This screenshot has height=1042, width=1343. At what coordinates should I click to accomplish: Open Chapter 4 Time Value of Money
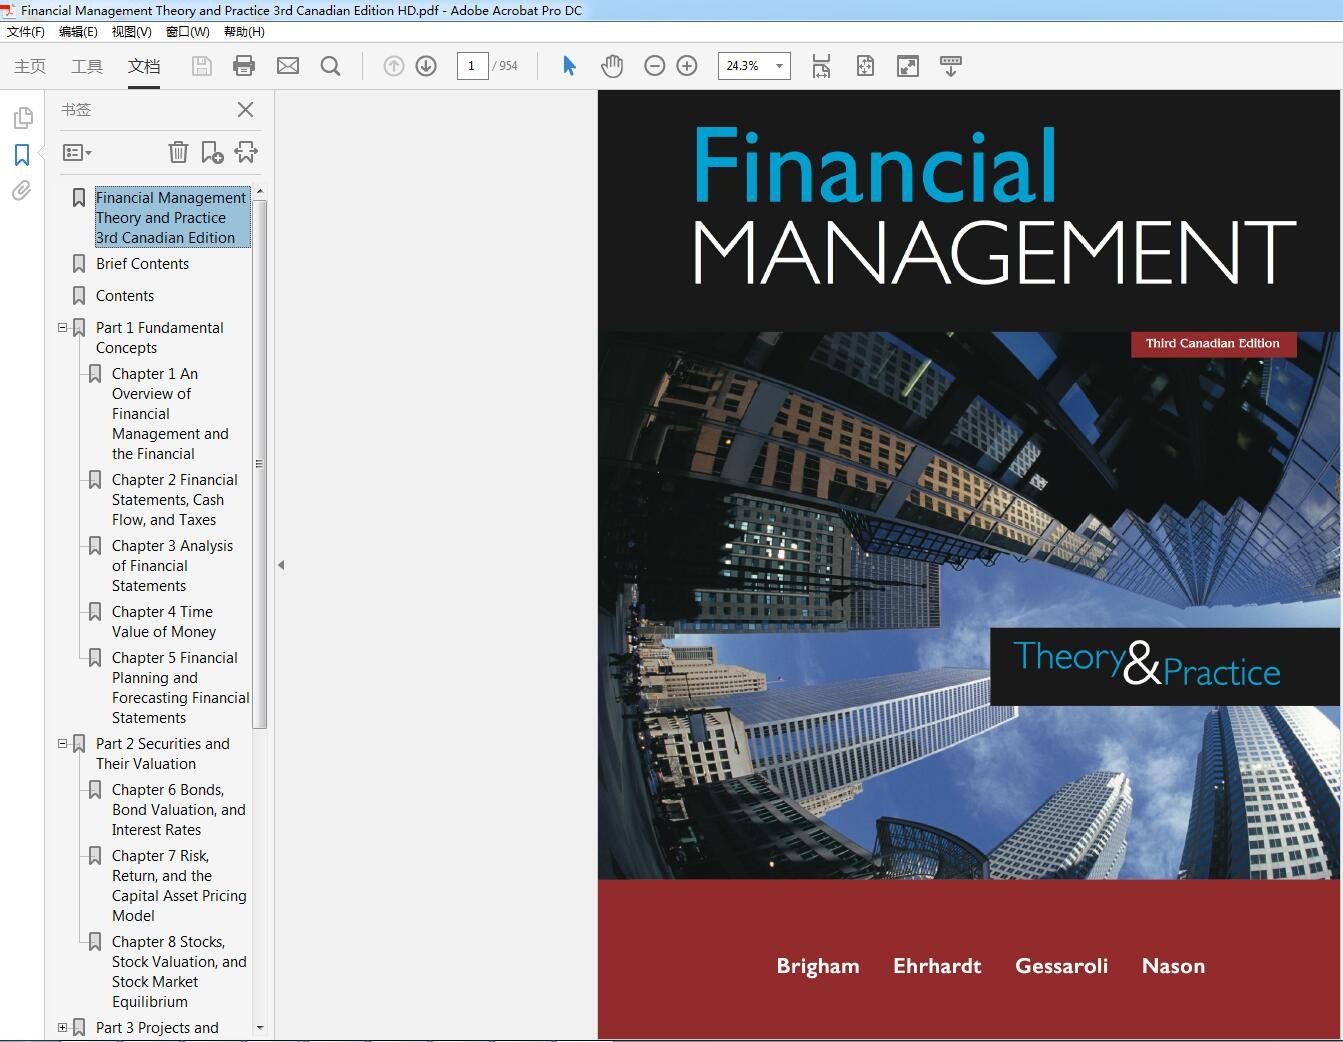pyautogui.click(x=163, y=621)
